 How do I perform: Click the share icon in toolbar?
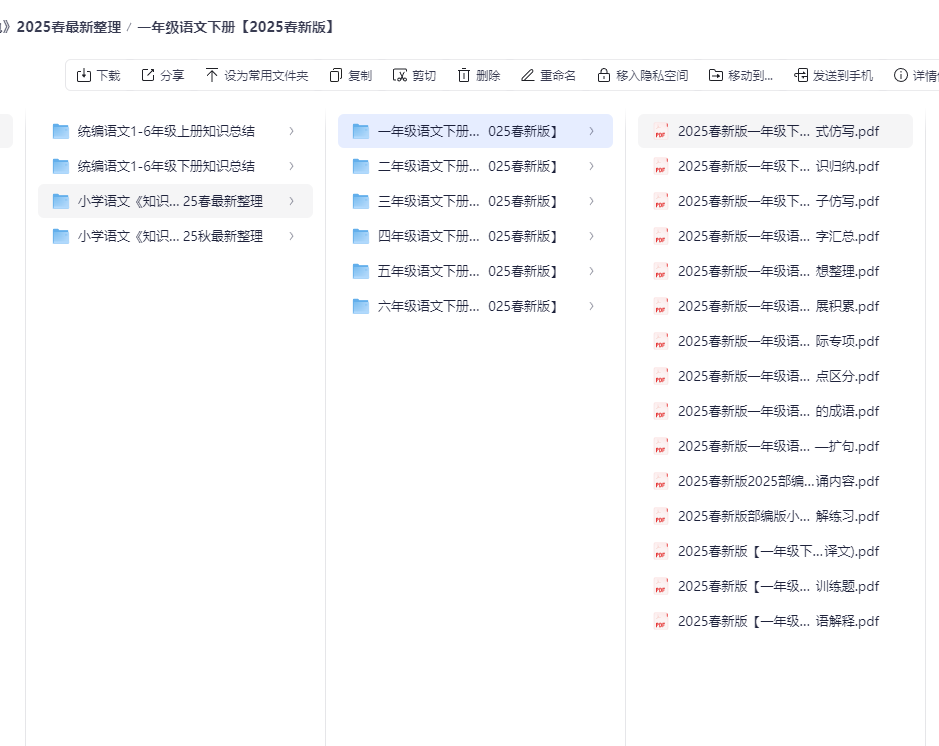click(x=148, y=76)
